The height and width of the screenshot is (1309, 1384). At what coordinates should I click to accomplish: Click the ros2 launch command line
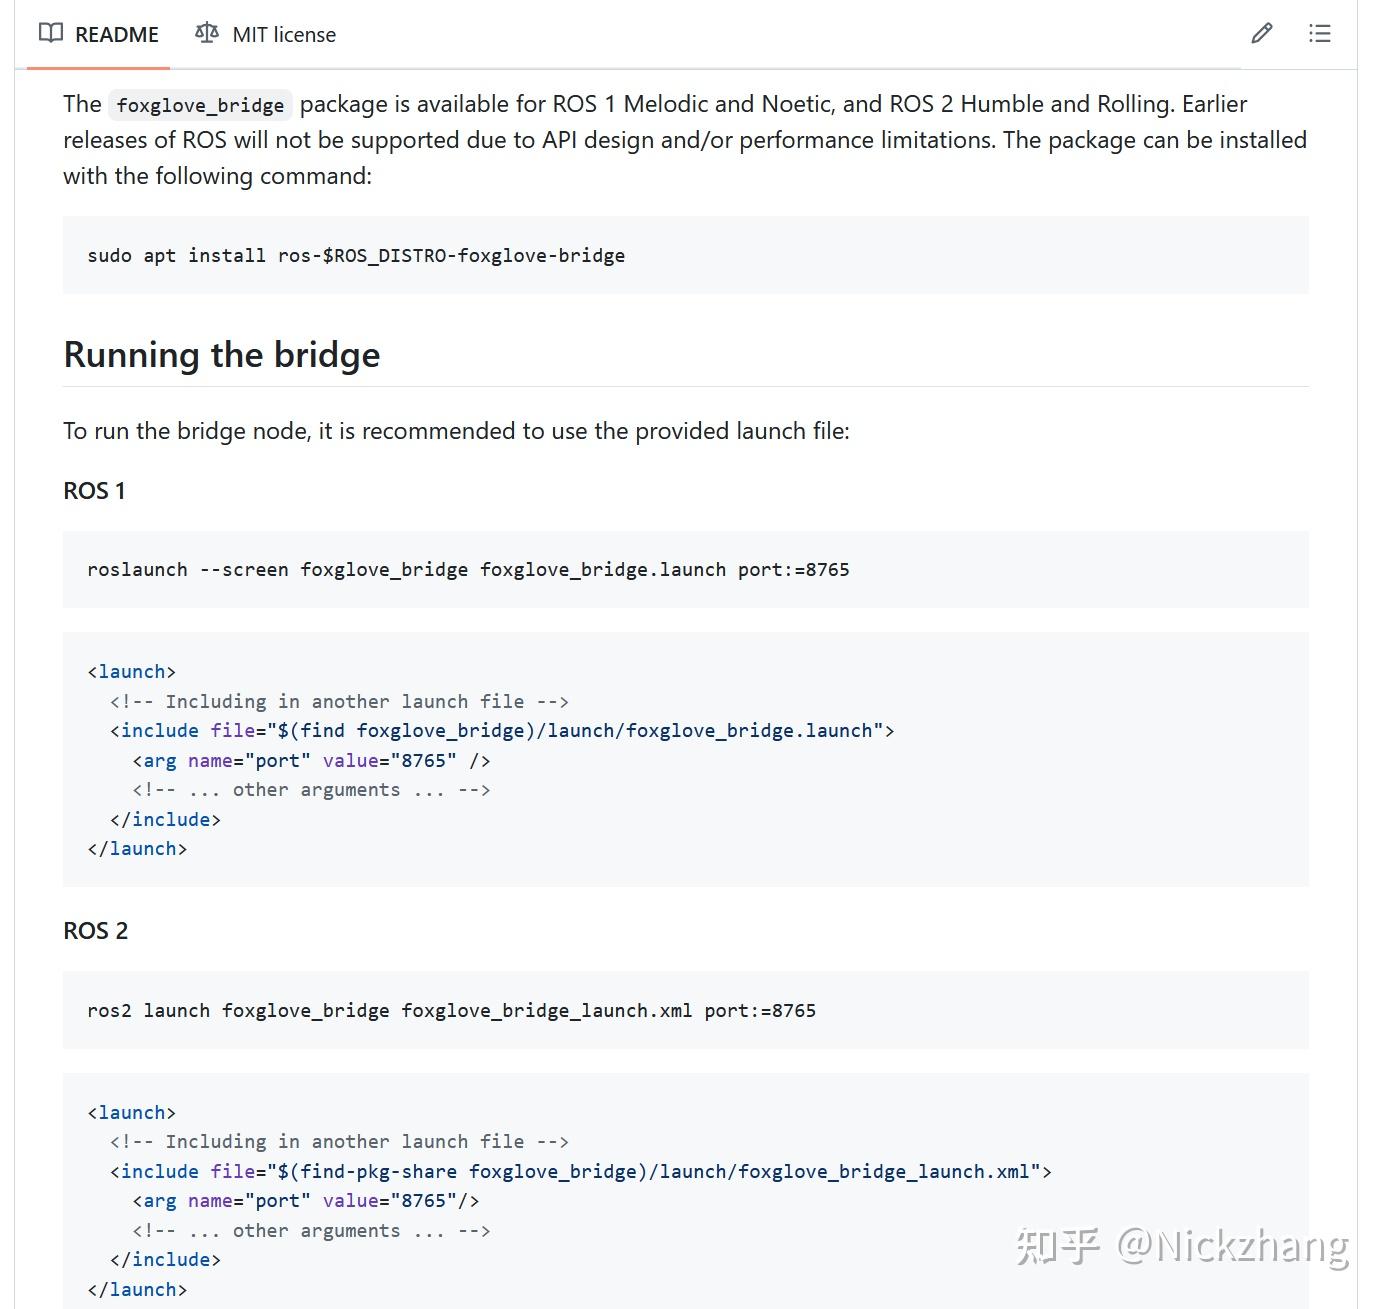point(451,1010)
